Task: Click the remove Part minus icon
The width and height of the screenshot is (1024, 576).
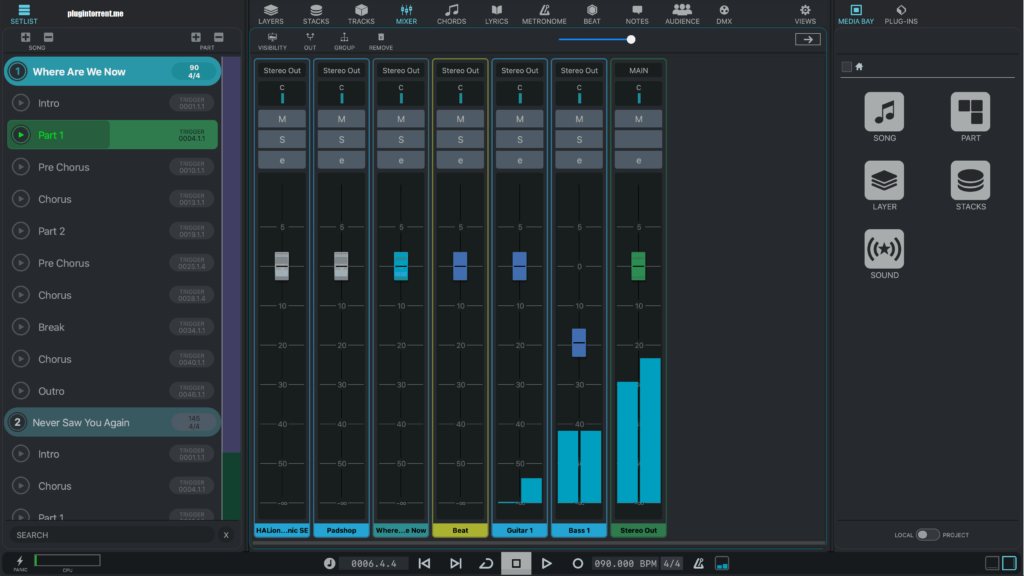Action: [x=219, y=37]
